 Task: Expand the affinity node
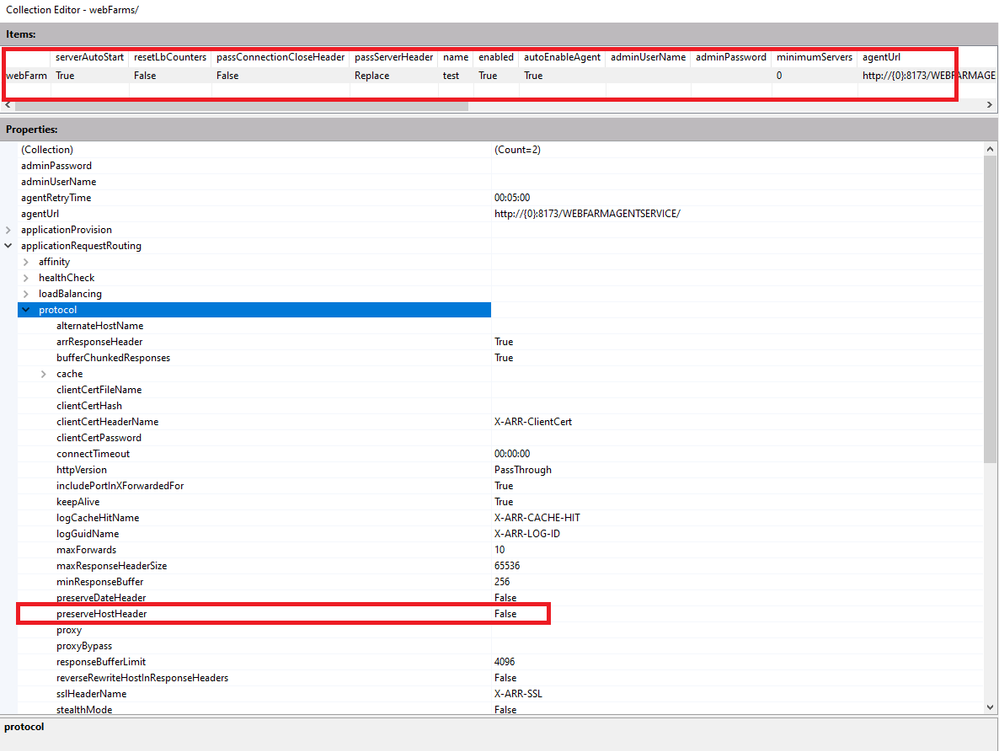click(x=25, y=262)
